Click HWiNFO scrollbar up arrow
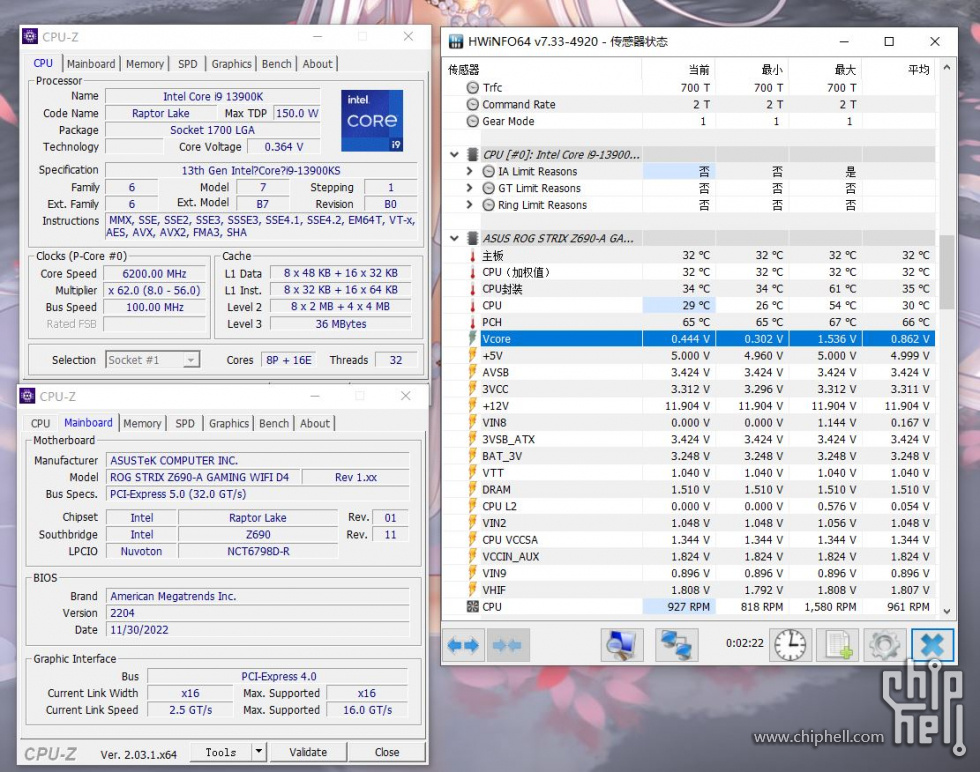980x772 pixels. pos(947,68)
